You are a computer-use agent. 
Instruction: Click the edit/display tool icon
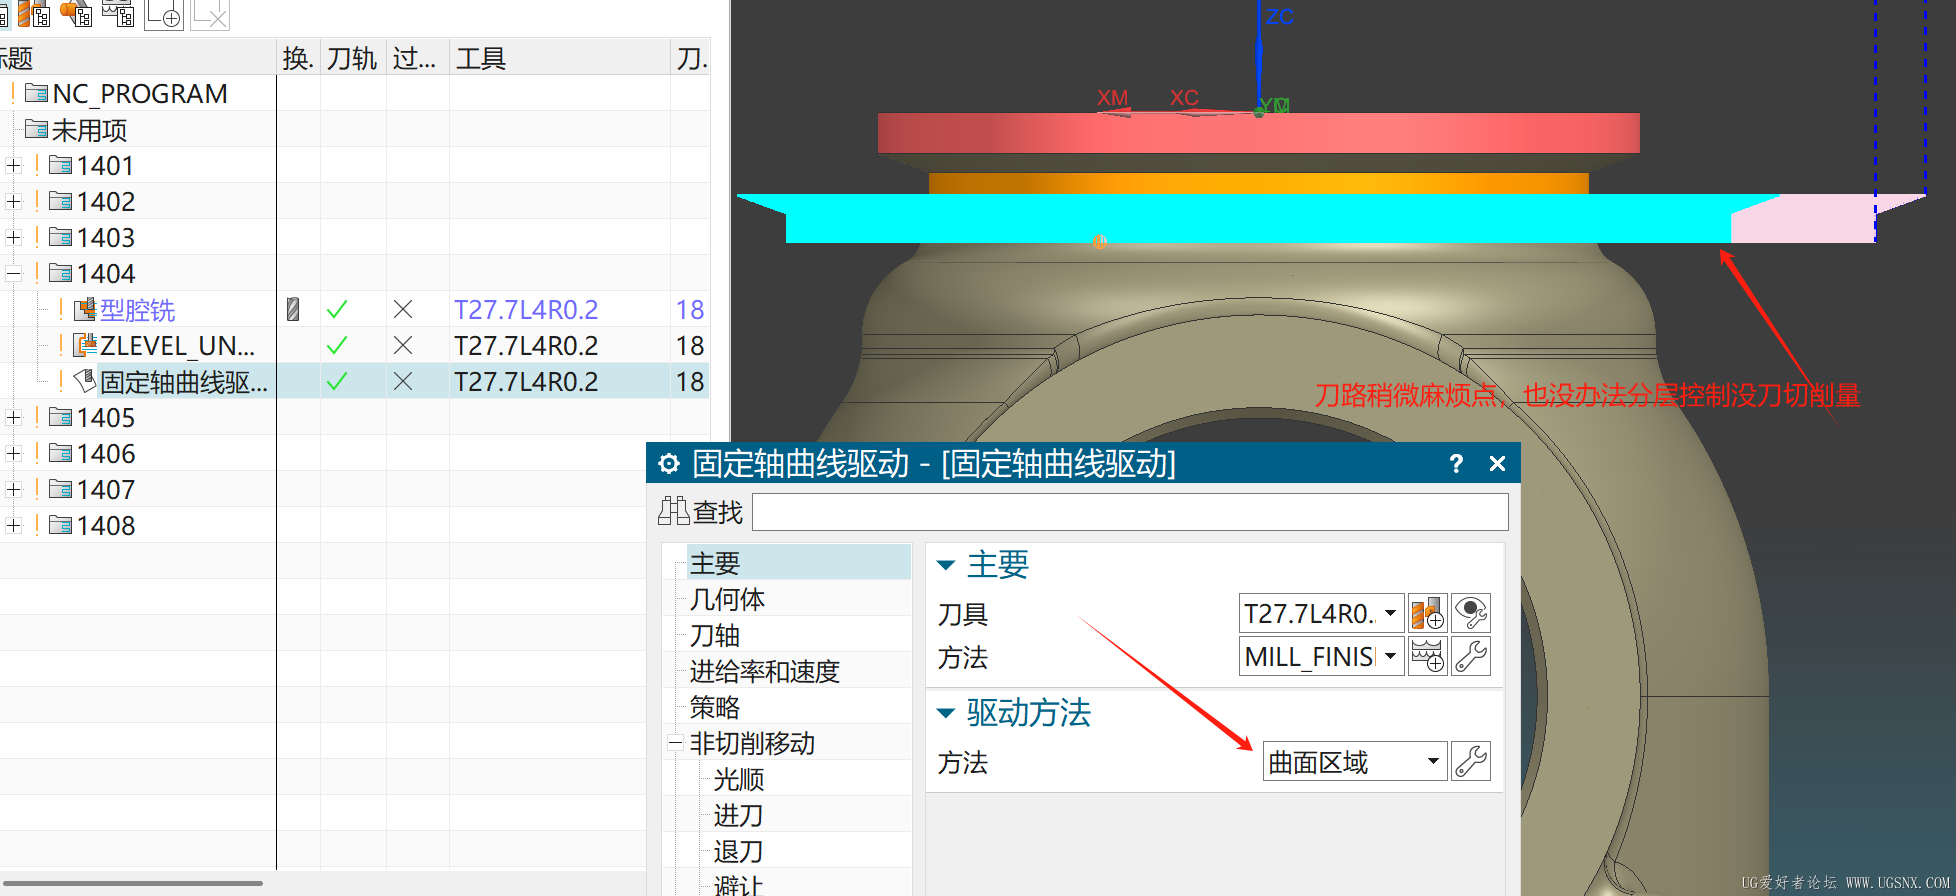[1471, 613]
